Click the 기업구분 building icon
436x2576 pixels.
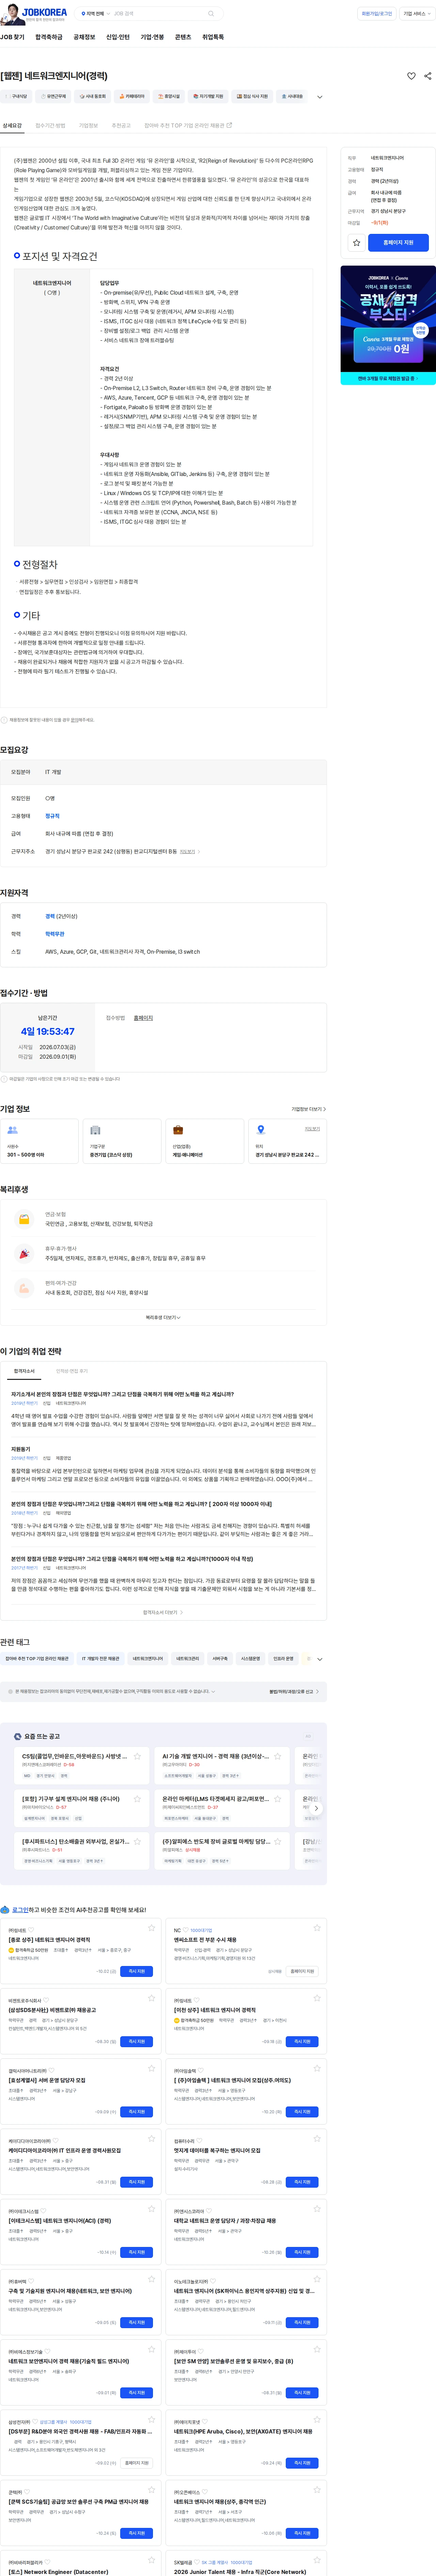pyautogui.click(x=95, y=1130)
